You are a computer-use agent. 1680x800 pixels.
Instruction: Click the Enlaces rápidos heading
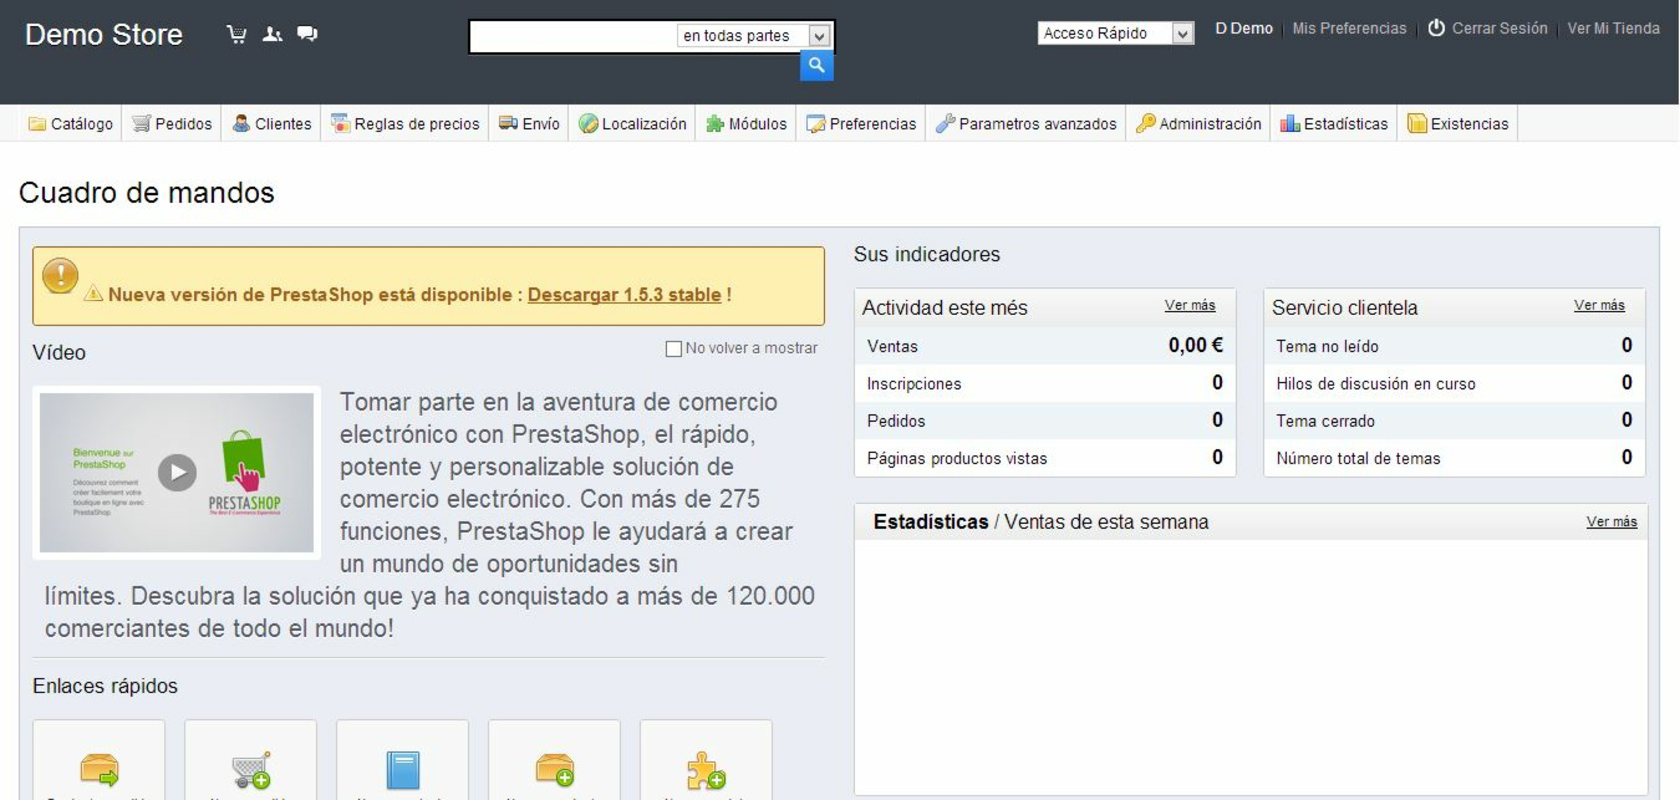coord(105,686)
